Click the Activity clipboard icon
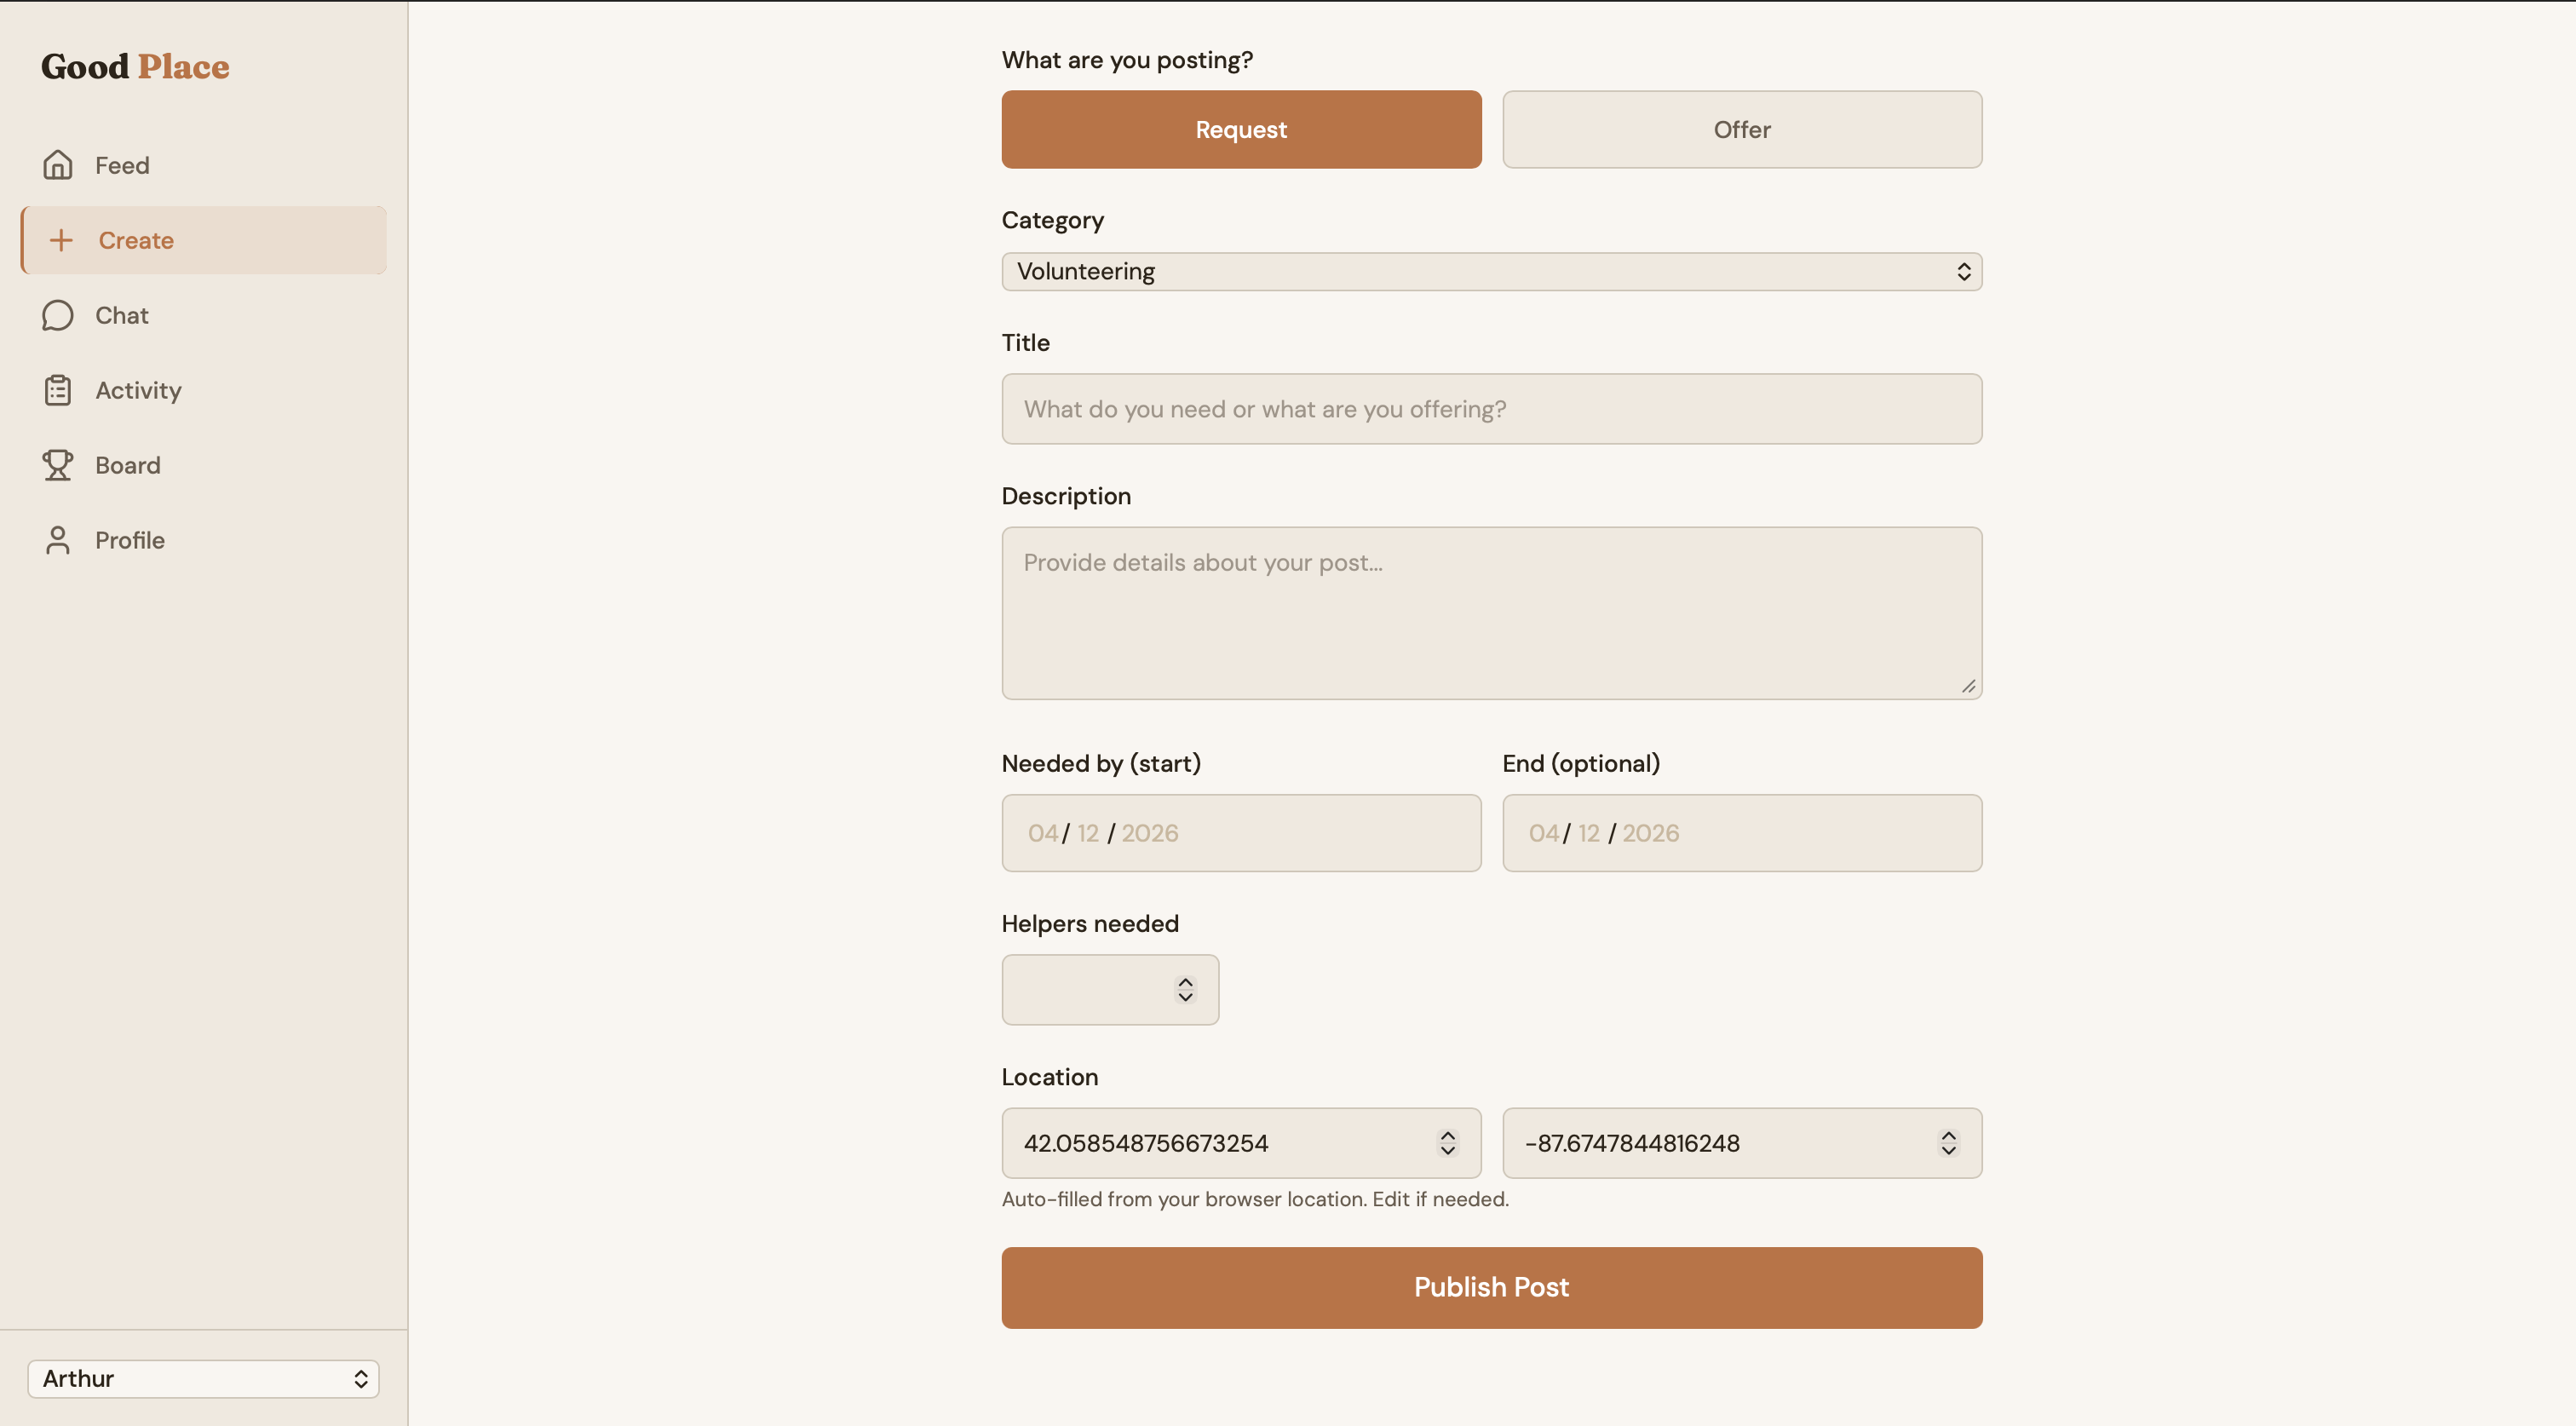The height and width of the screenshot is (1426, 2576). pos(58,390)
